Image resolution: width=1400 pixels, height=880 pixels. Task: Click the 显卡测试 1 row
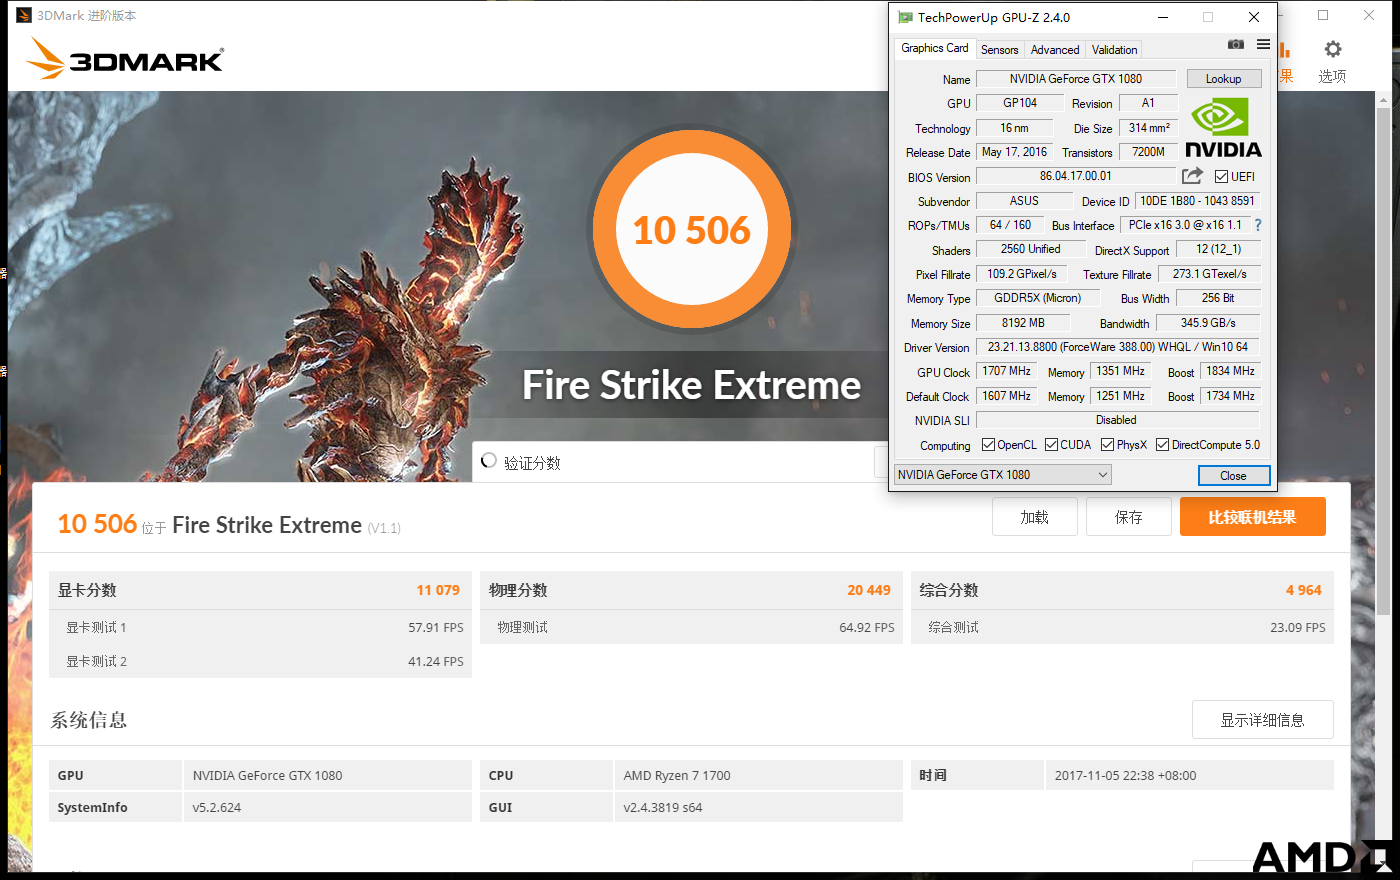260,627
